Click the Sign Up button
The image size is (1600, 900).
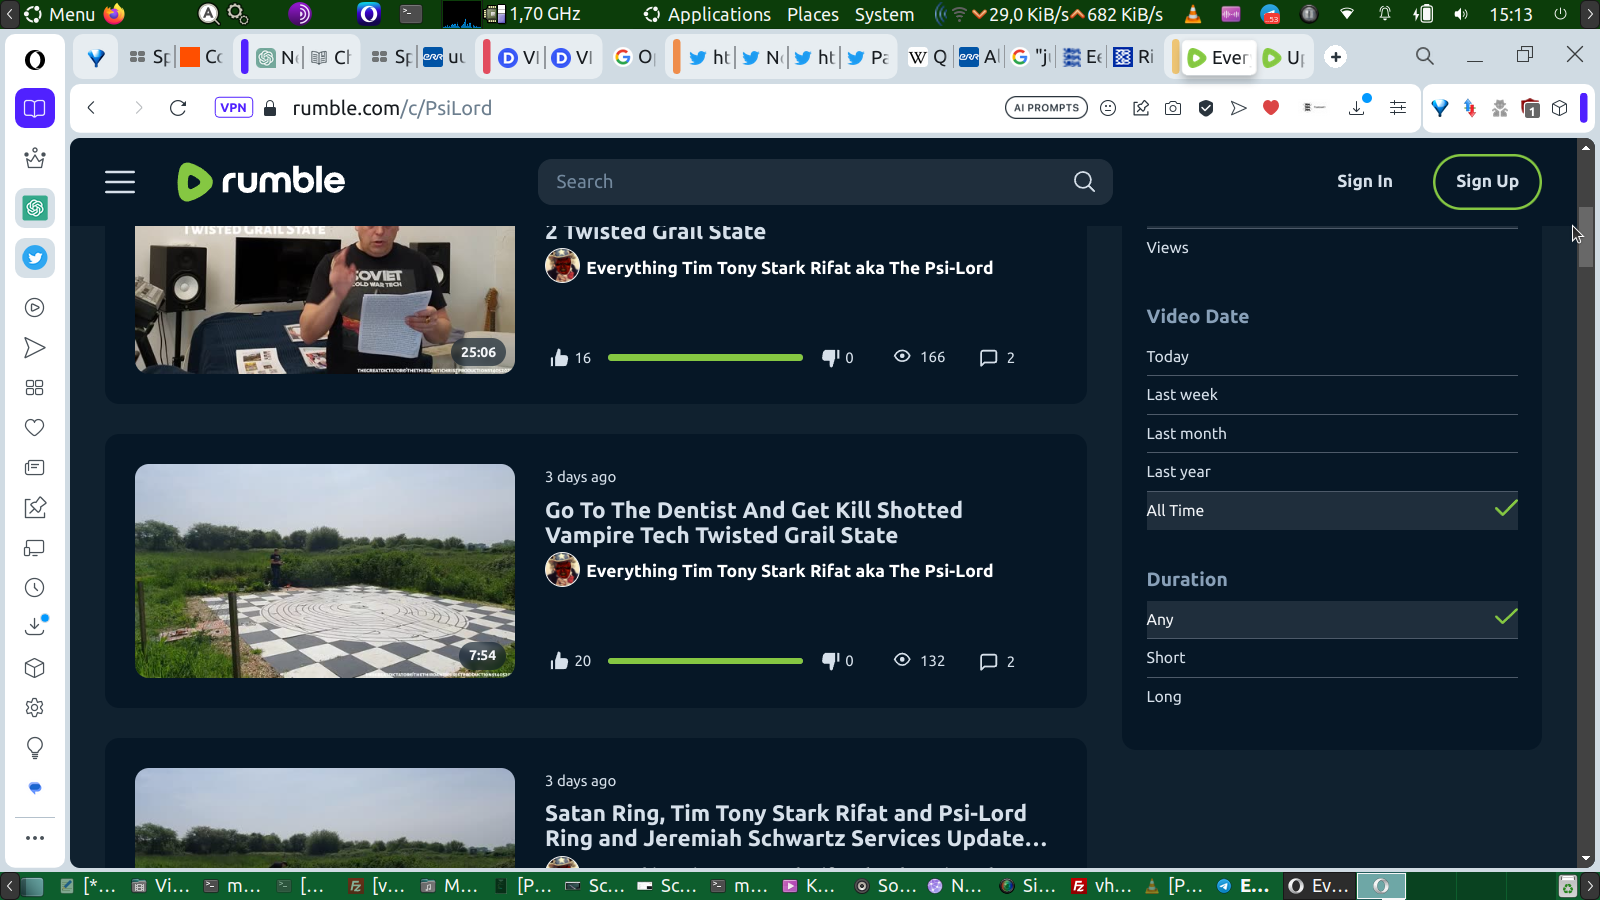[x=1487, y=182]
